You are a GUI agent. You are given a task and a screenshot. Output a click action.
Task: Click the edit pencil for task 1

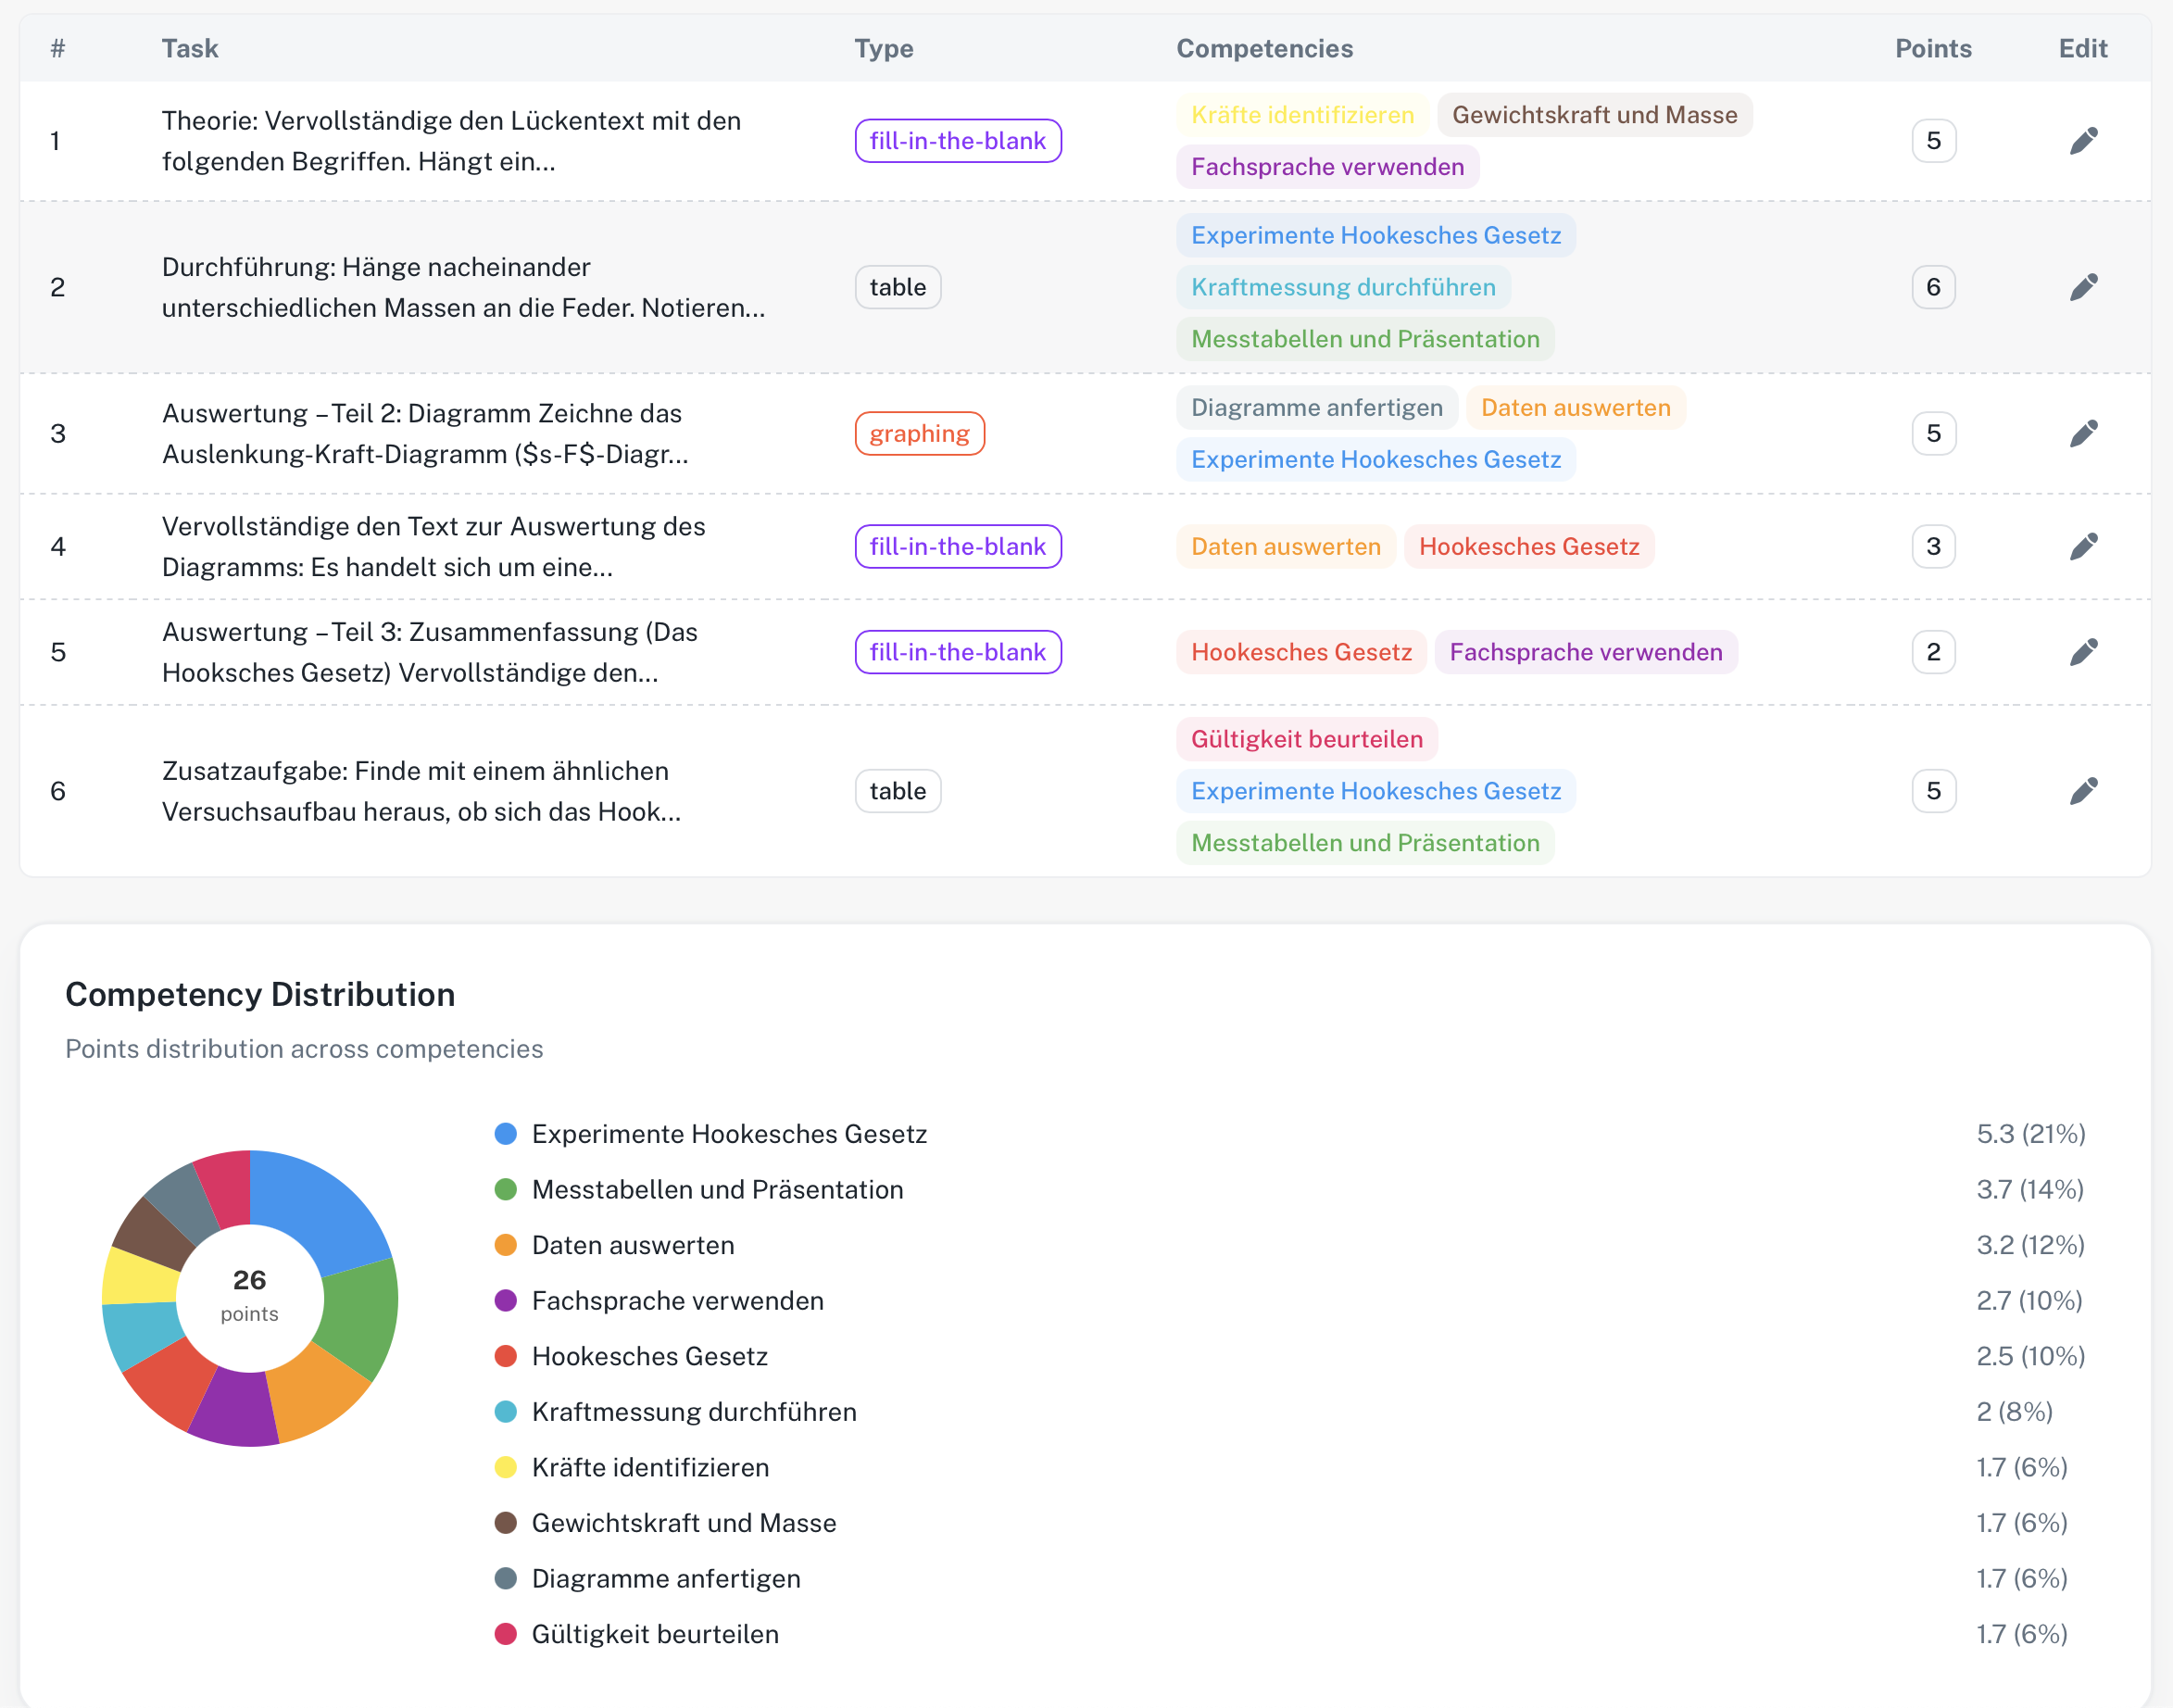(x=2083, y=141)
